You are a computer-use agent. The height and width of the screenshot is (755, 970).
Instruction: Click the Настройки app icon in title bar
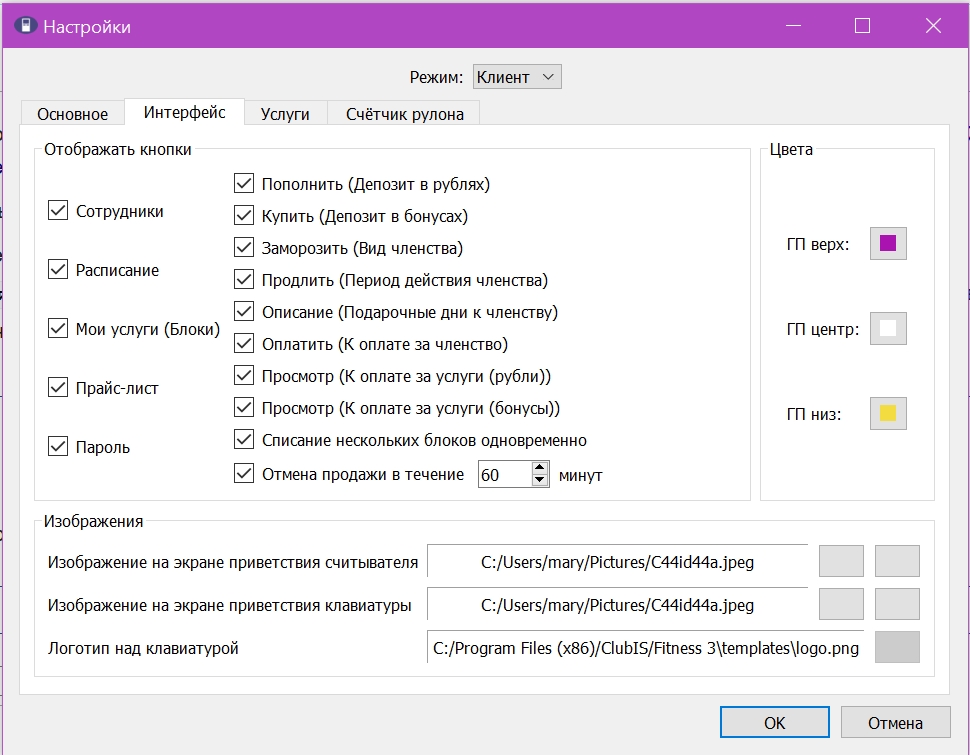click(25, 25)
